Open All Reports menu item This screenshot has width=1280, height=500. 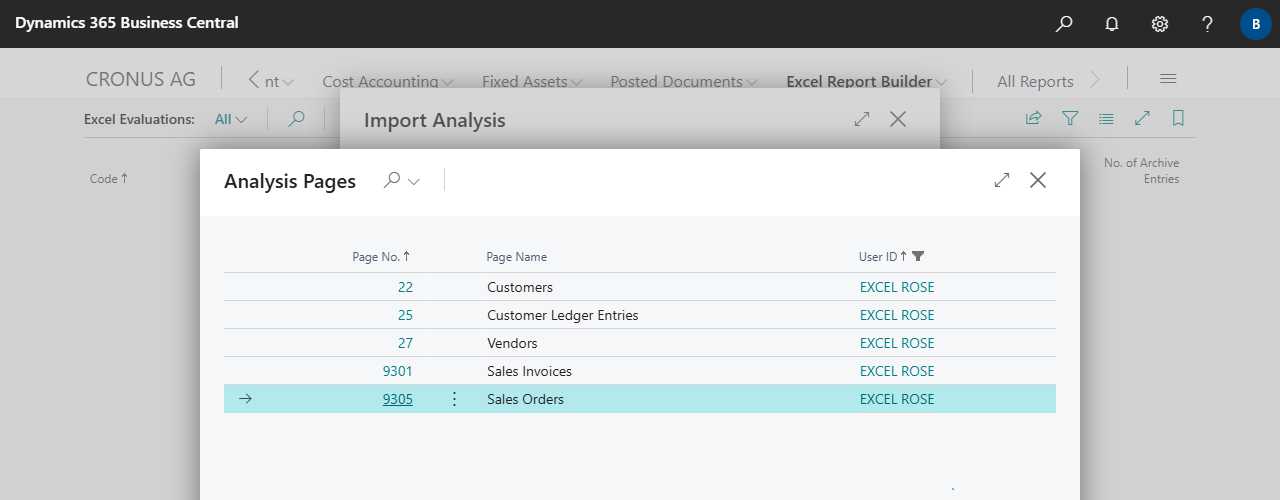click(1035, 82)
